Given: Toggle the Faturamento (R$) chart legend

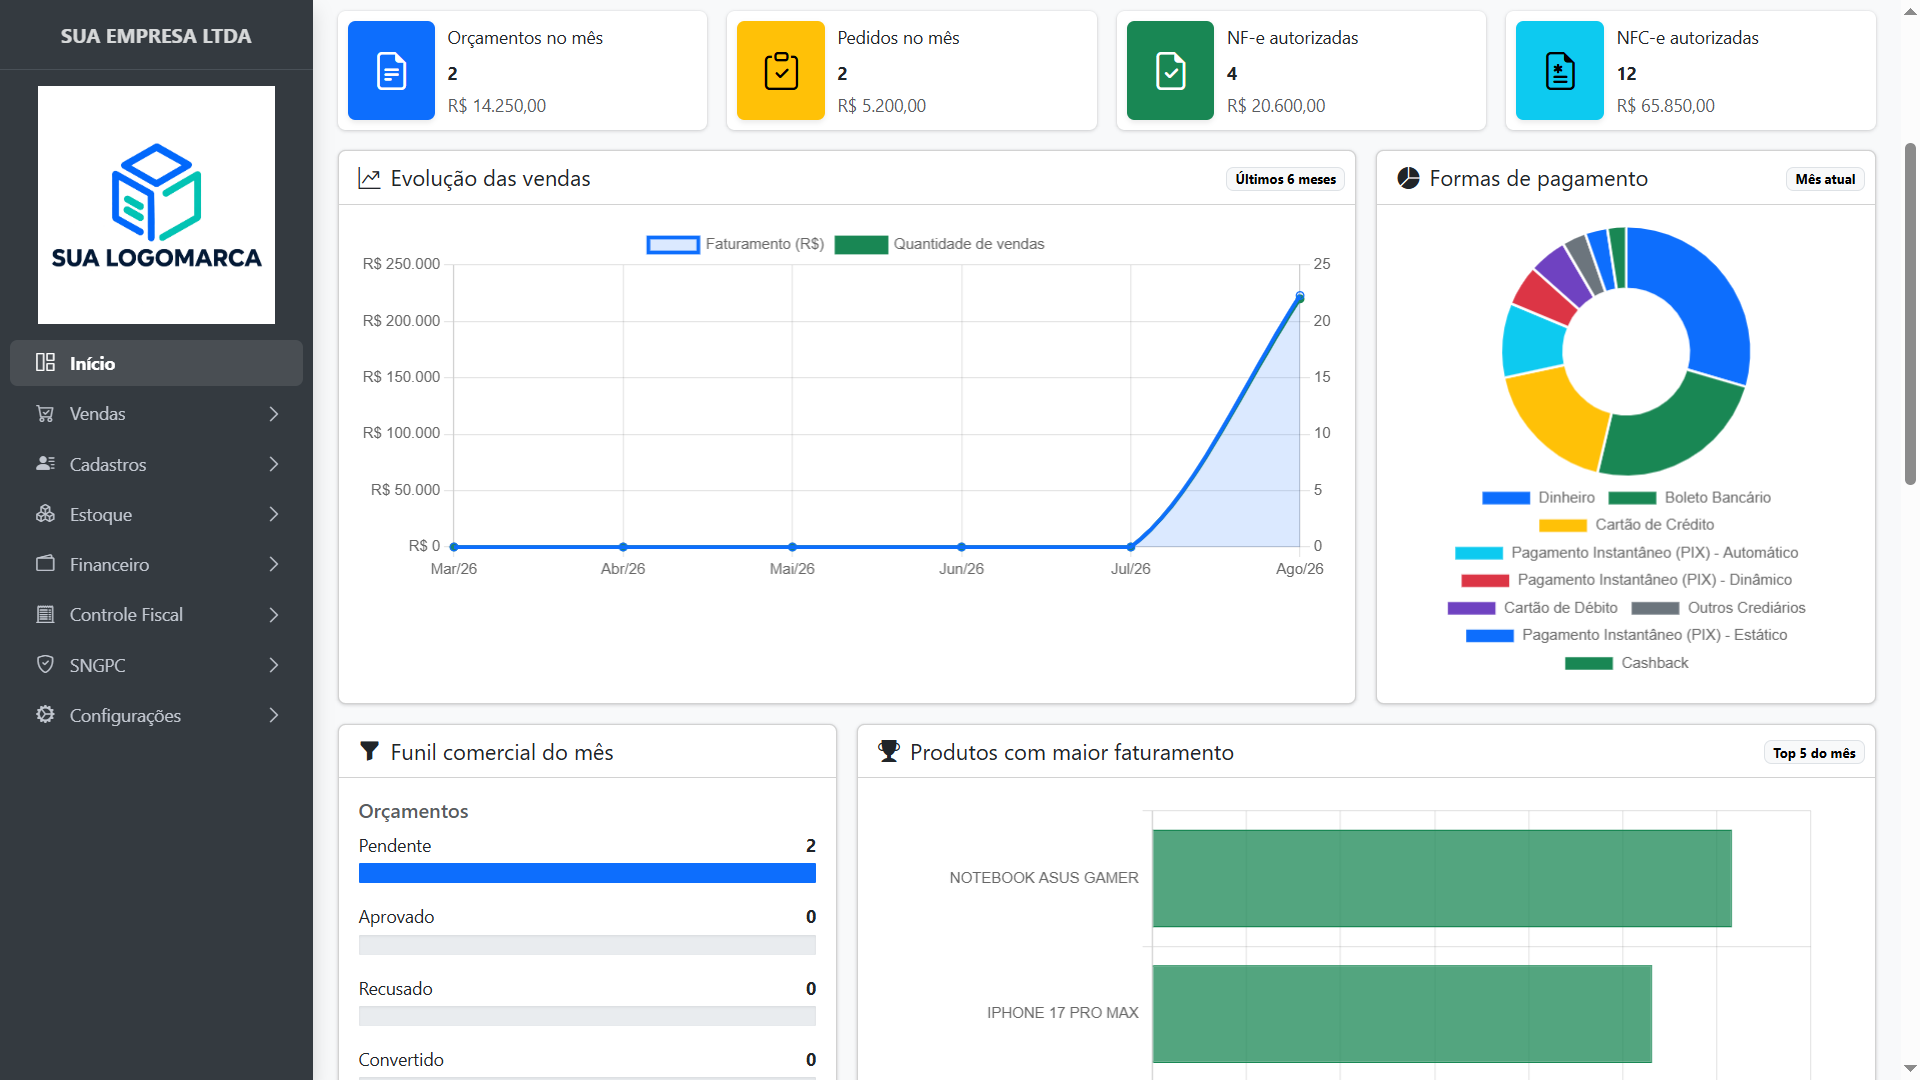Looking at the screenshot, I should [x=735, y=244].
